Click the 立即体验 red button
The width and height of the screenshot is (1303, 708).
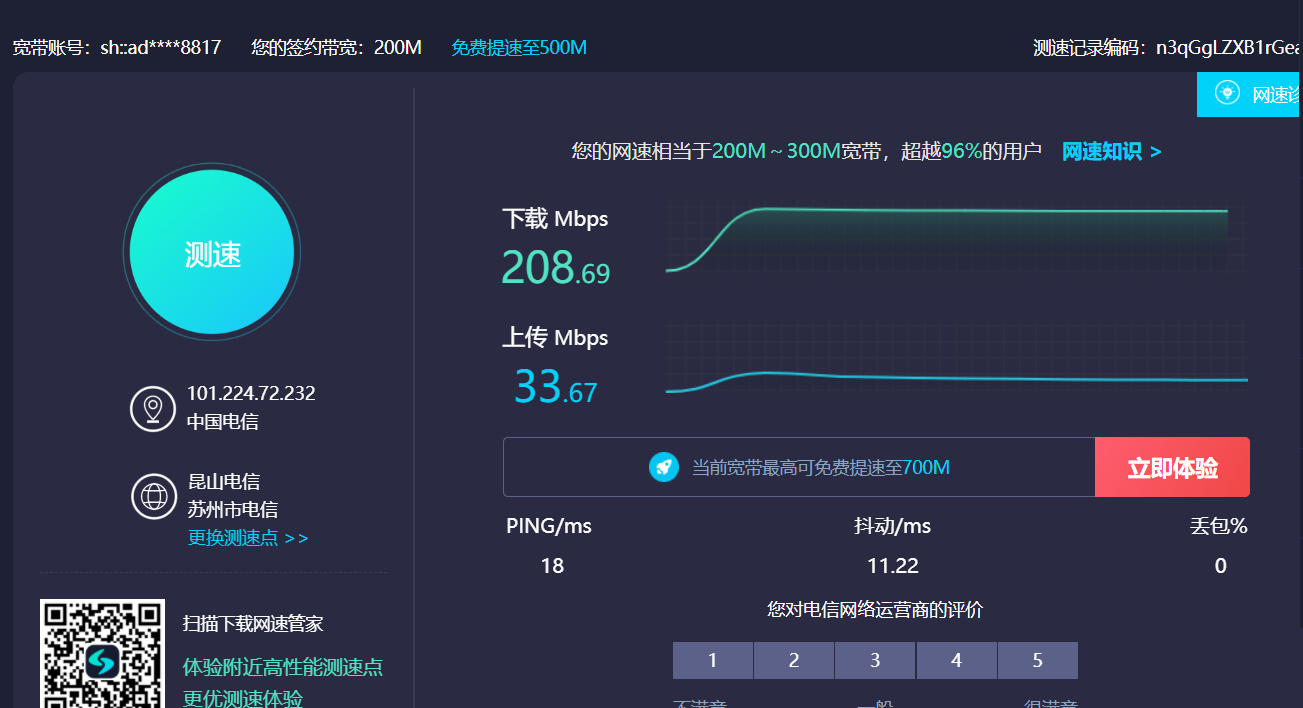1172,467
